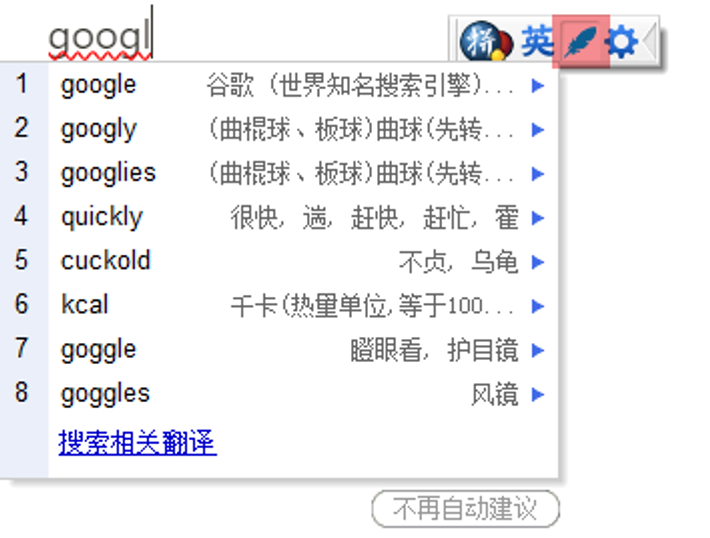Image resolution: width=710 pixels, height=538 pixels.
Task: Click the translation 不贞, 乌龟
Action: pos(458,261)
